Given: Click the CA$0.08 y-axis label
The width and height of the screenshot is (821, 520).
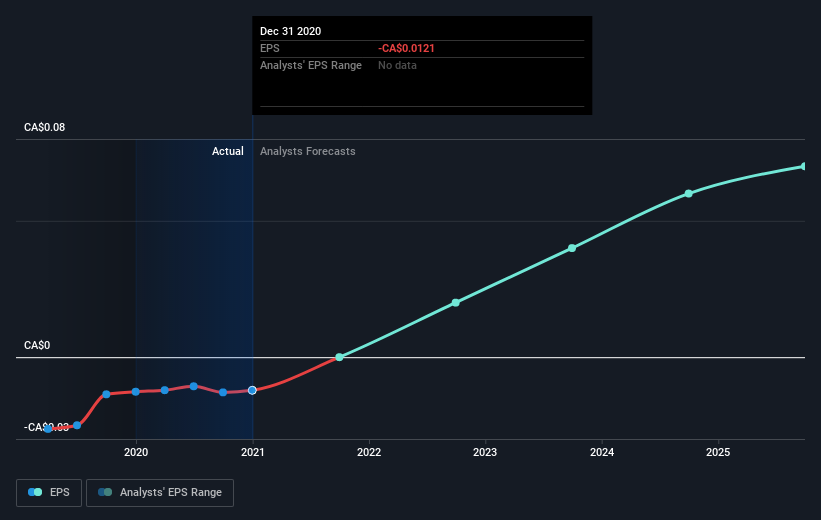Looking at the screenshot, I should pos(45,127).
